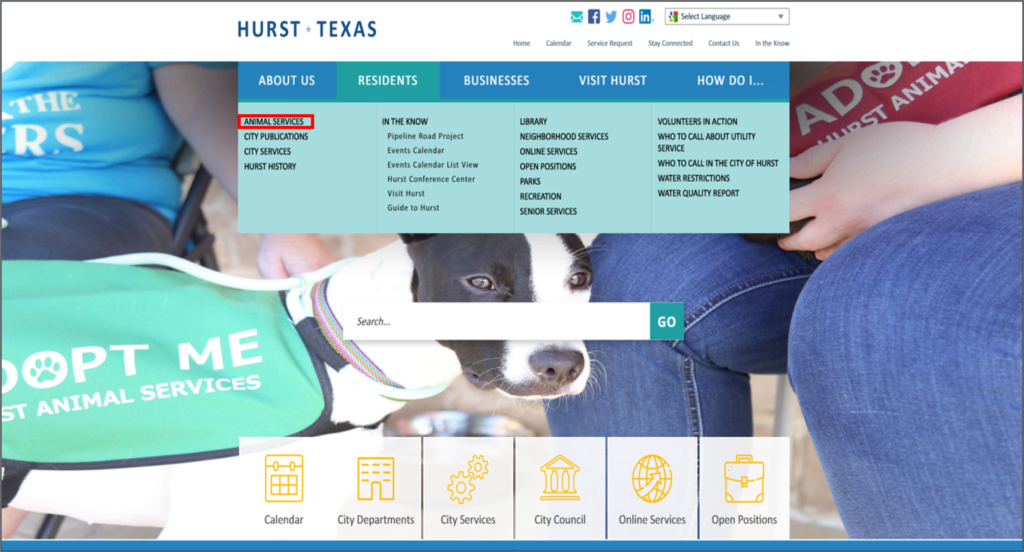
Task: Open the Visit Hurst submenu link
Action: pos(406,193)
